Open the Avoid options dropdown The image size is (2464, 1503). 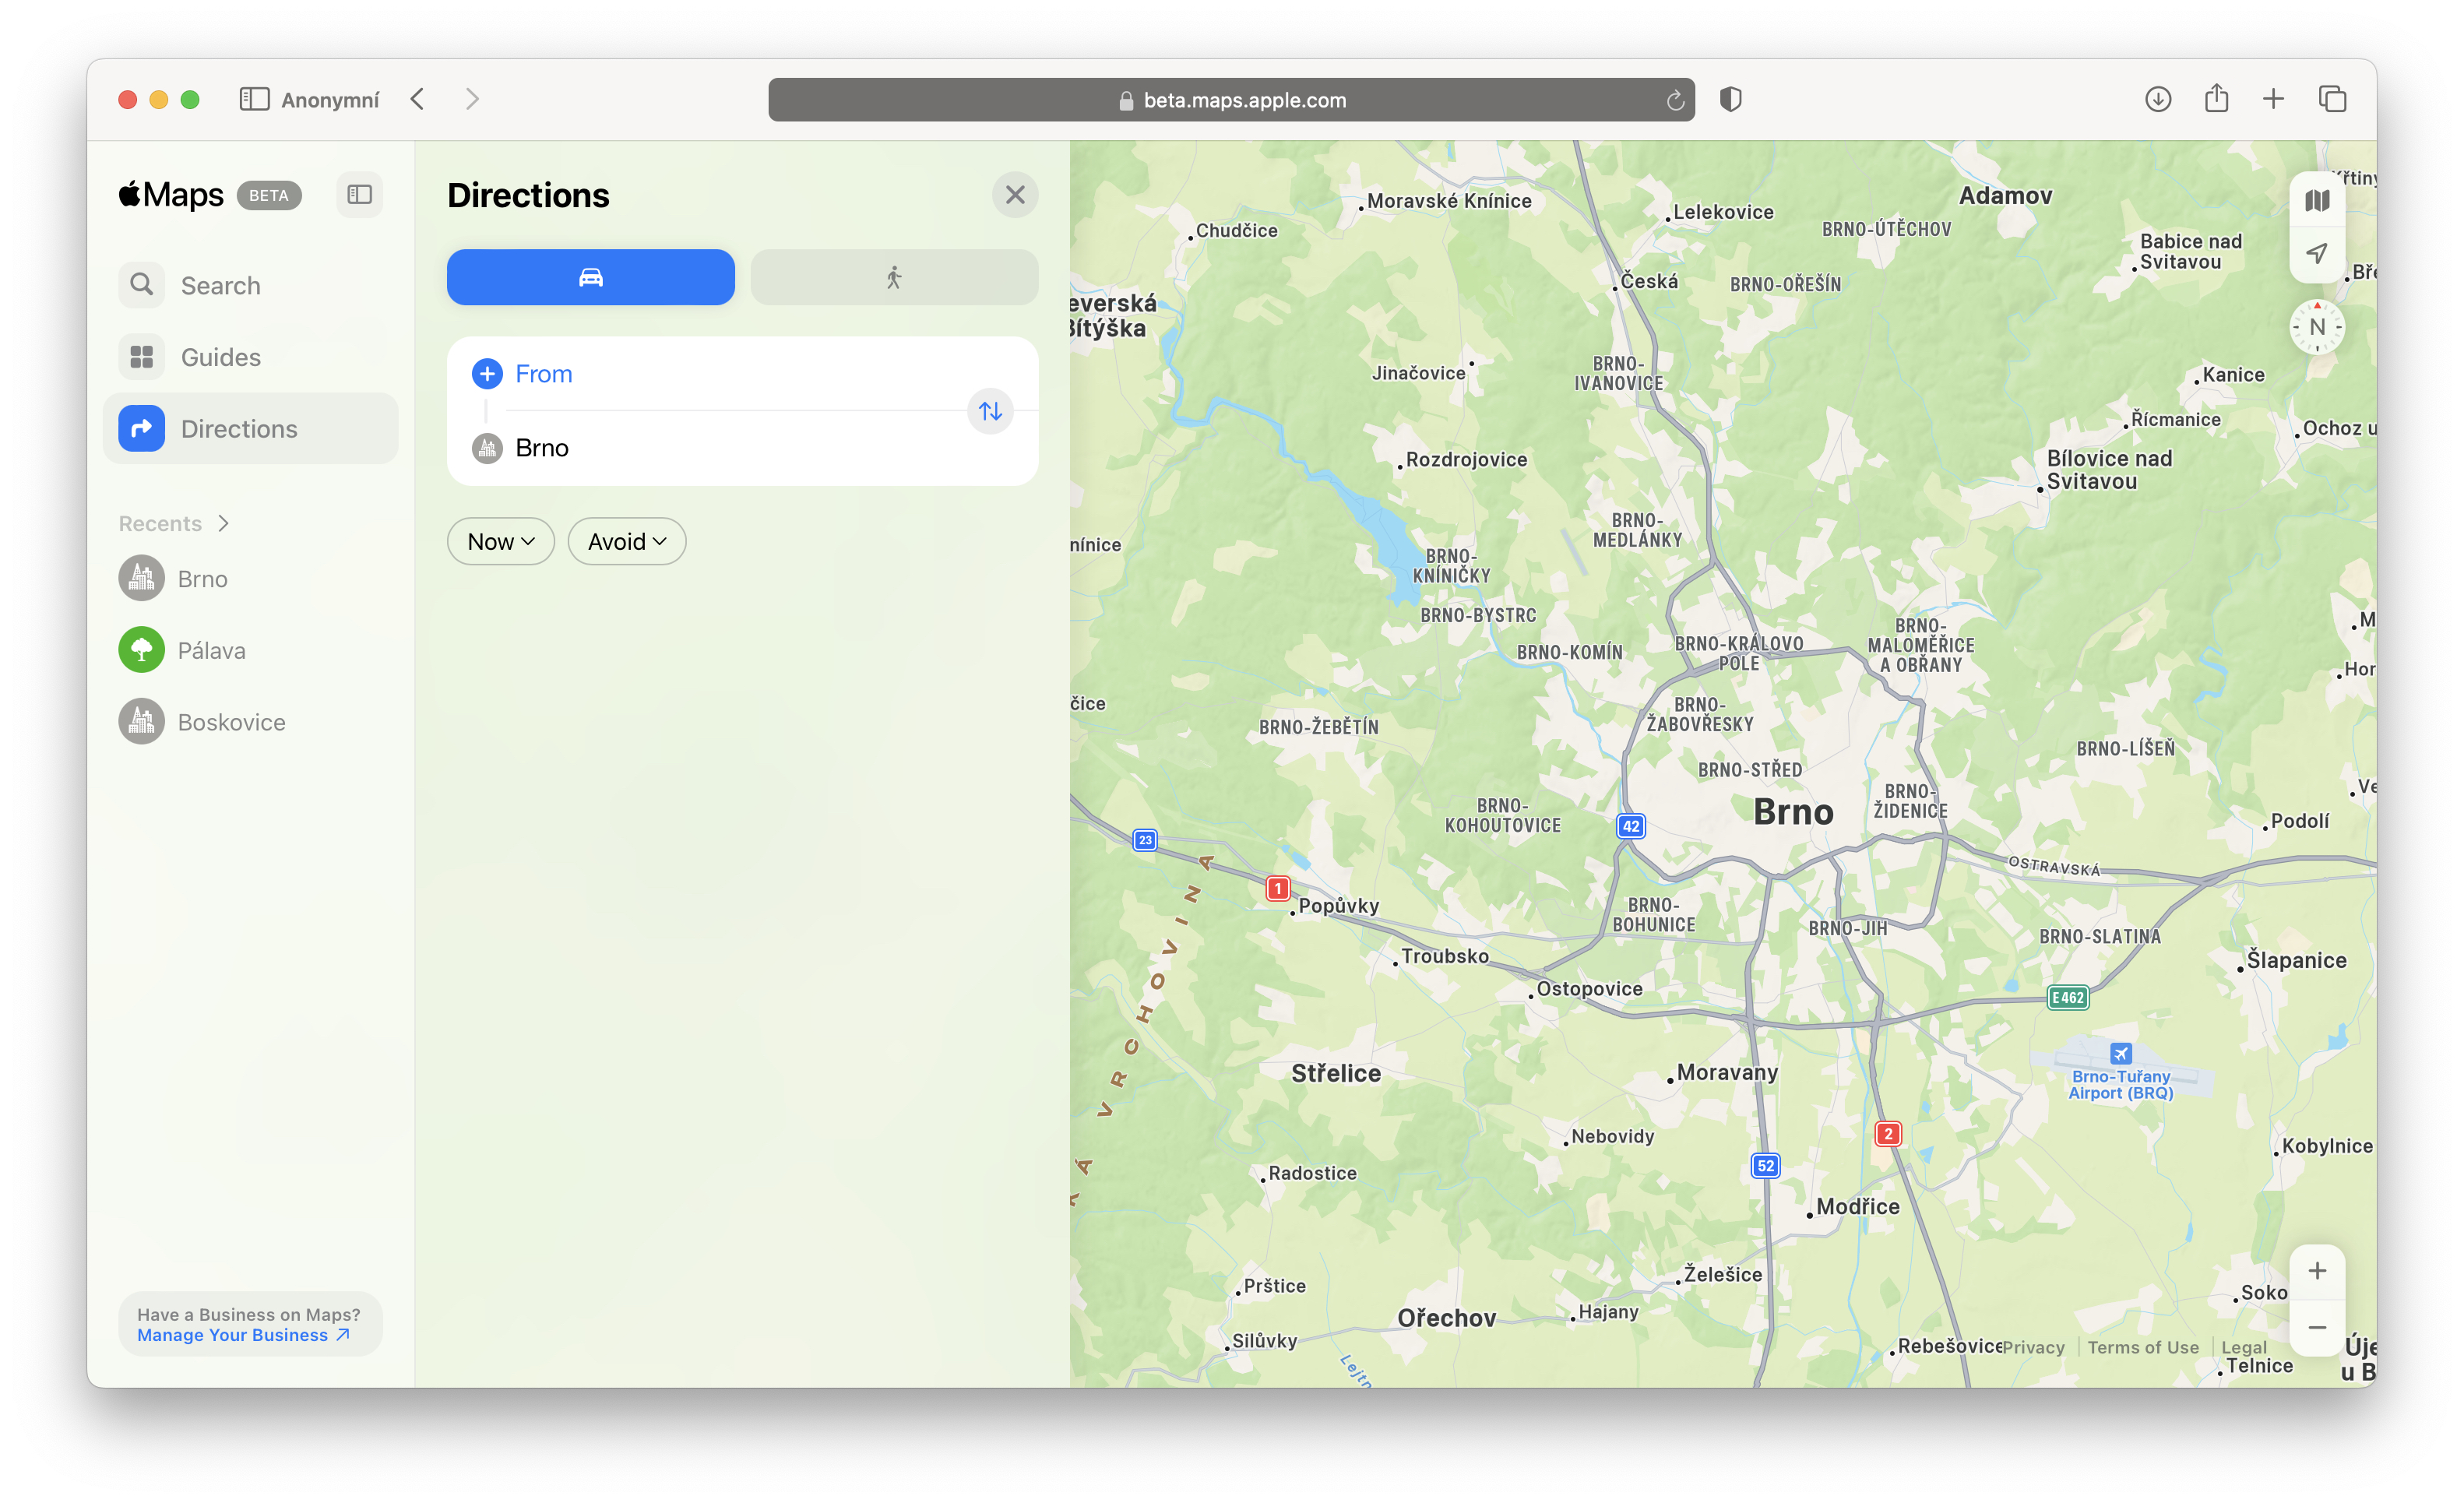coord(626,541)
